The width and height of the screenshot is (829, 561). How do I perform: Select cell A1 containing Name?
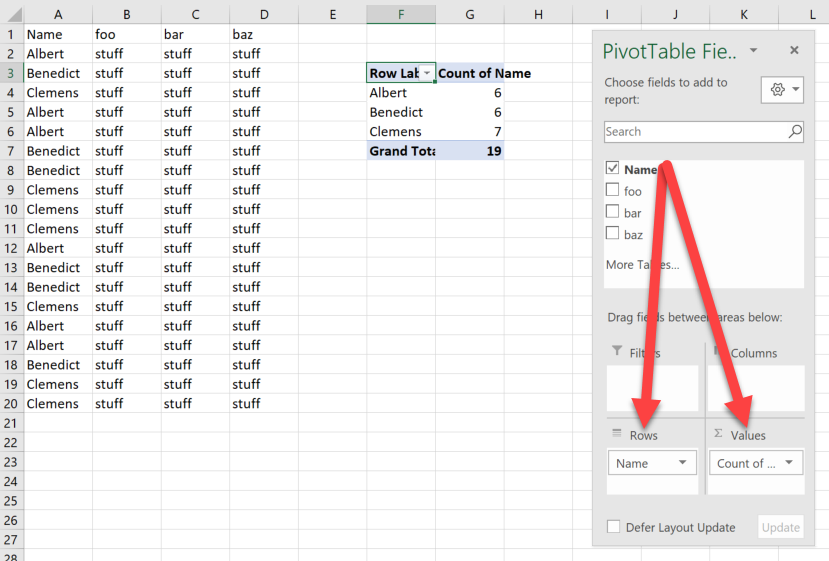(58, 34)
